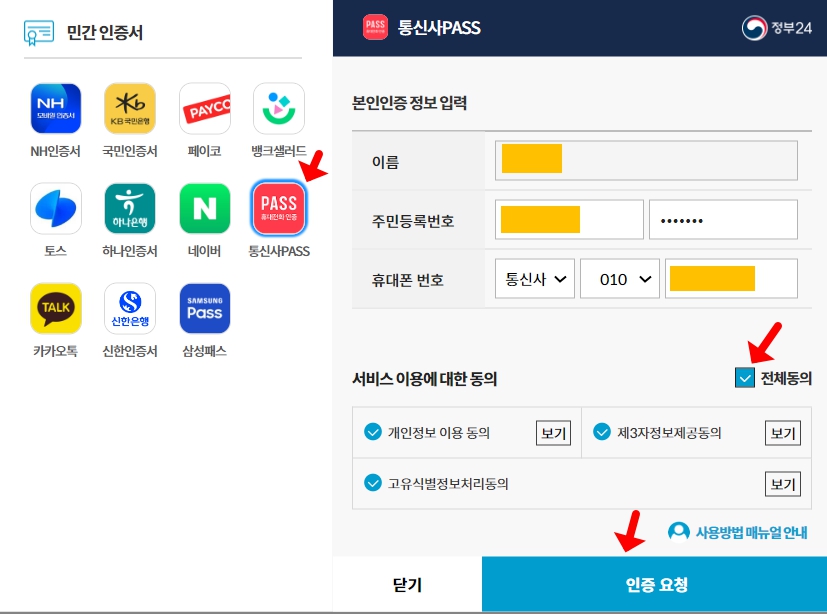Expand the 010 phone prefix dropdown
827x614 pixels.
point(619,278)
